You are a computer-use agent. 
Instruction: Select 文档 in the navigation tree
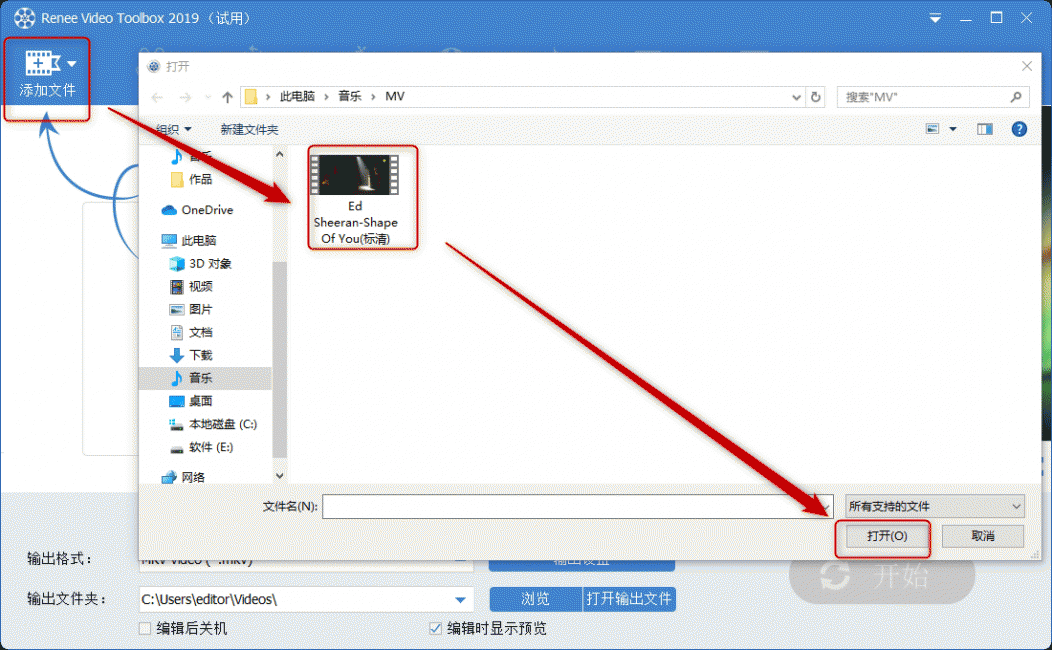click(191, 332)
